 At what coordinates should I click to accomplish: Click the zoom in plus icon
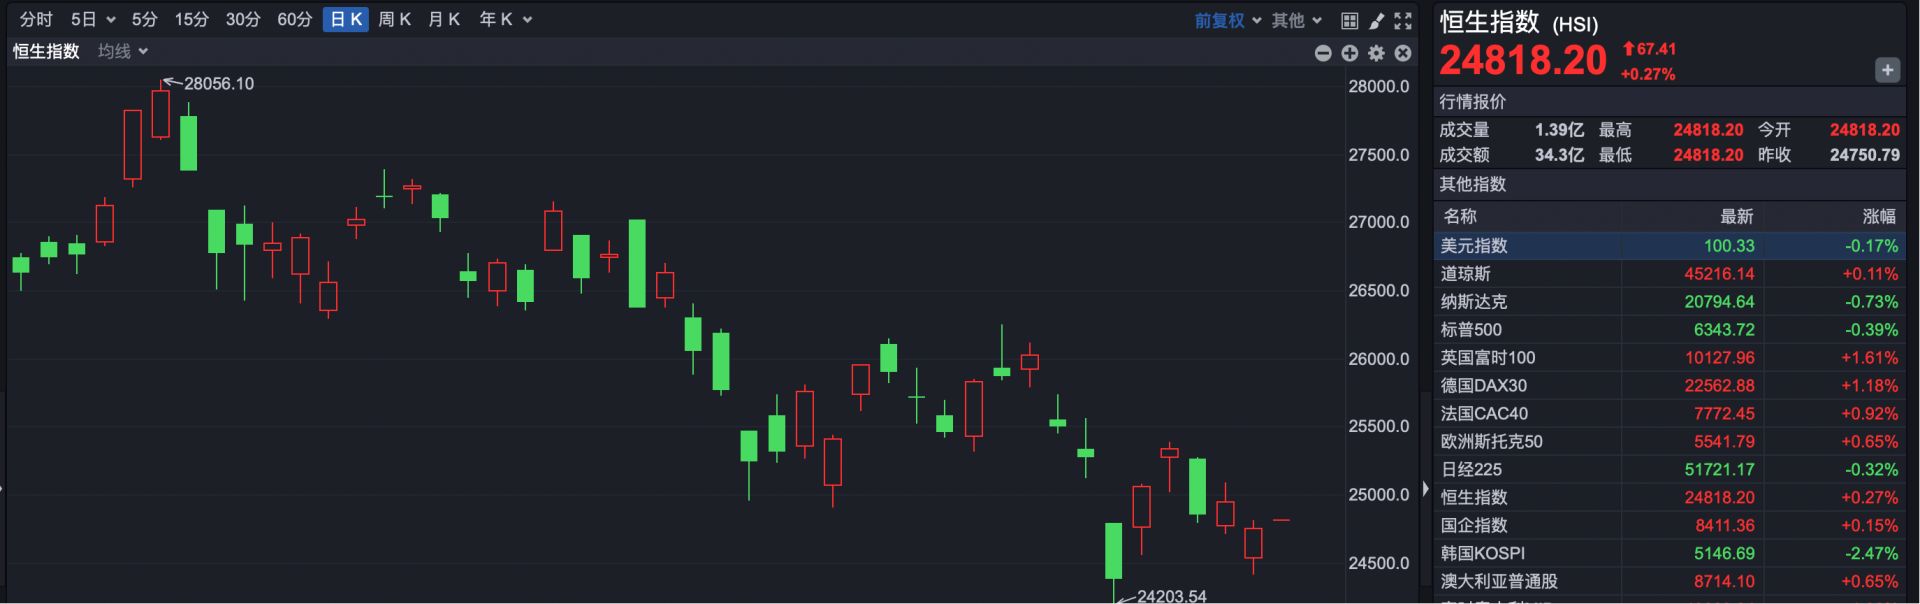tap(1350, 53)
